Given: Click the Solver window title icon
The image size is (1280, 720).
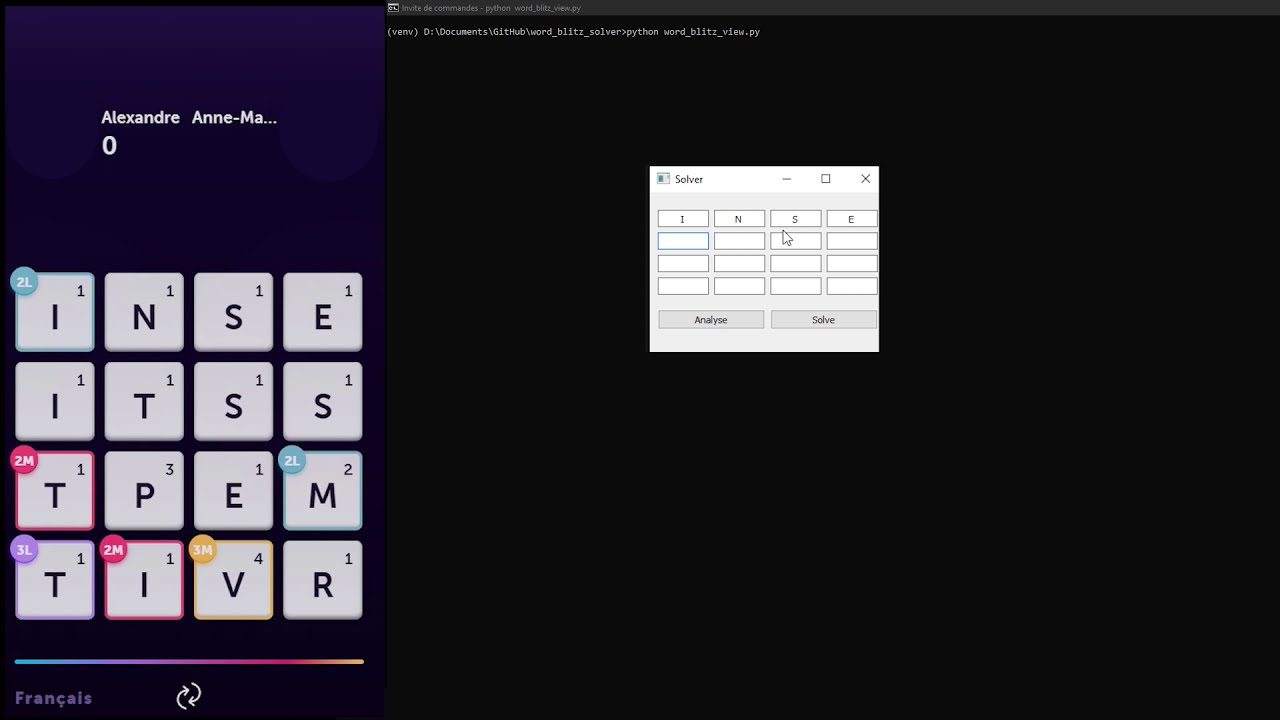Looking at the screenshot, I should point(663,179).
